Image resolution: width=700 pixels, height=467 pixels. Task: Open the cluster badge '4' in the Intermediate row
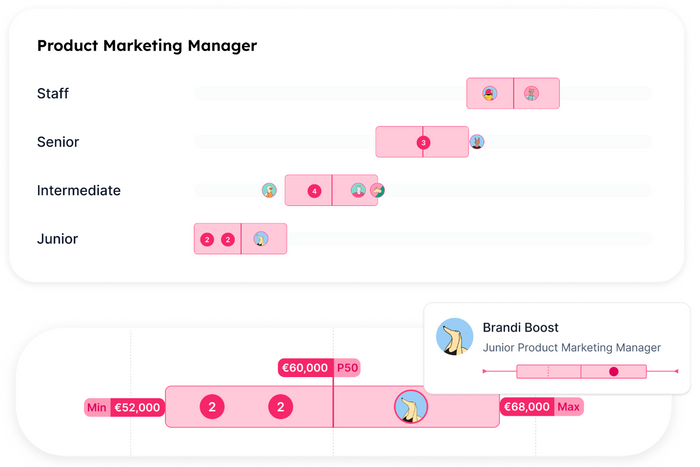pyautogui.click(x=314, y=191)
